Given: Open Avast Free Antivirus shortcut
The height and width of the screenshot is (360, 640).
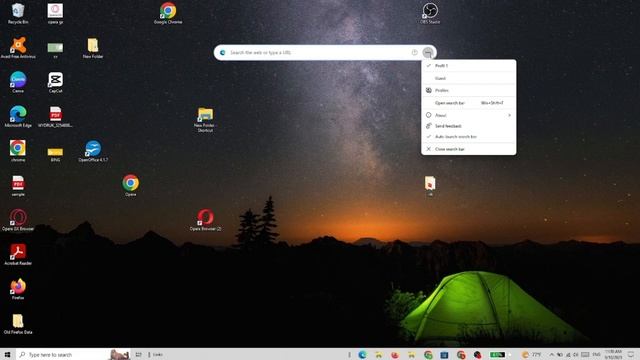Looking at the screenshot, I should coord(18,48).
